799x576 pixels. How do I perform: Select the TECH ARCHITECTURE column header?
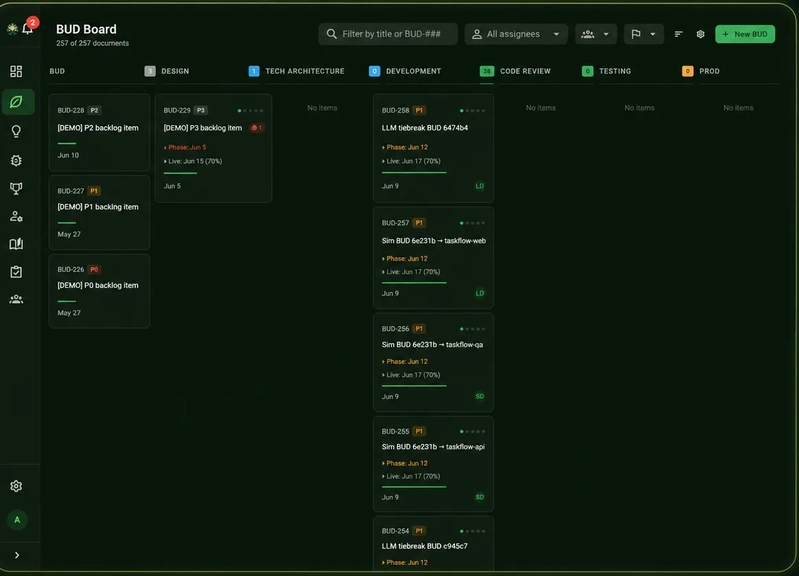point(305,71)
